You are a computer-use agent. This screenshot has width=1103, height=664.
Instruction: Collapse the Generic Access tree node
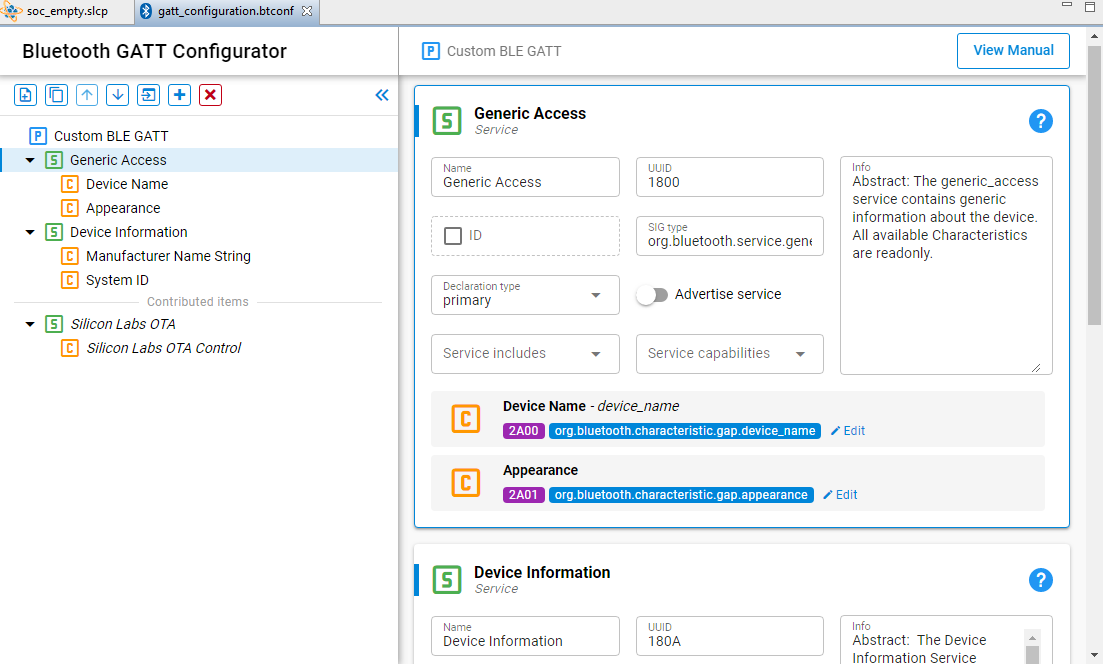[29, 159]
